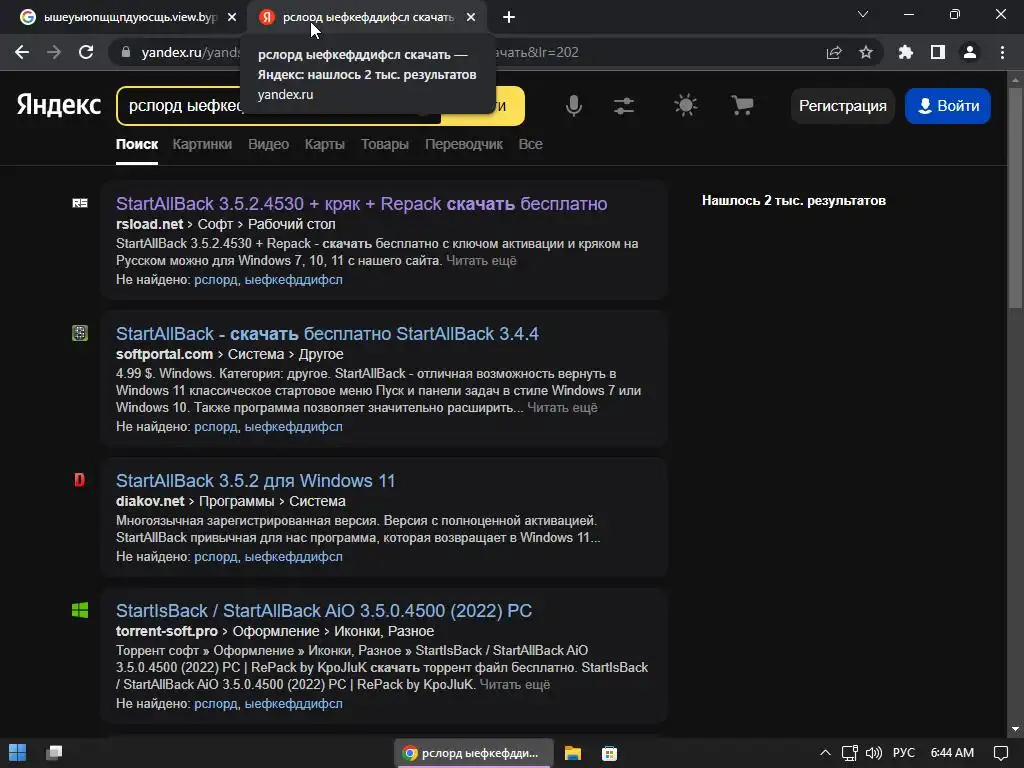This screenshot has width=1024, height=768.
Task: Close the Yandex search tab
Action: pyautogui.click(x=471, y=17)
